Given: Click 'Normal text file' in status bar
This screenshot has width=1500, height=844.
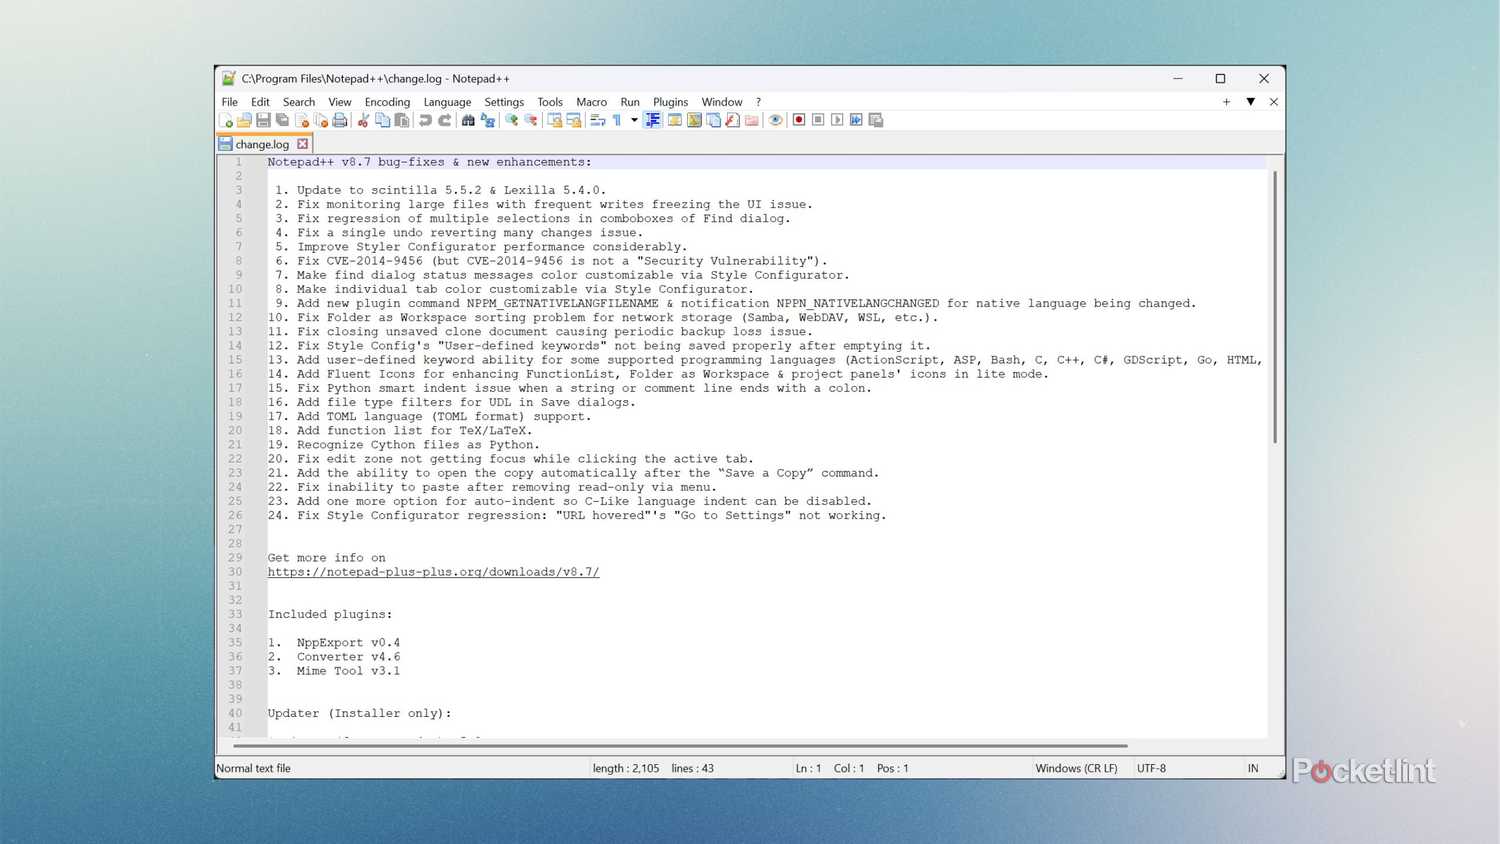Looking at the screenshot, I should [x=253, y=768].
